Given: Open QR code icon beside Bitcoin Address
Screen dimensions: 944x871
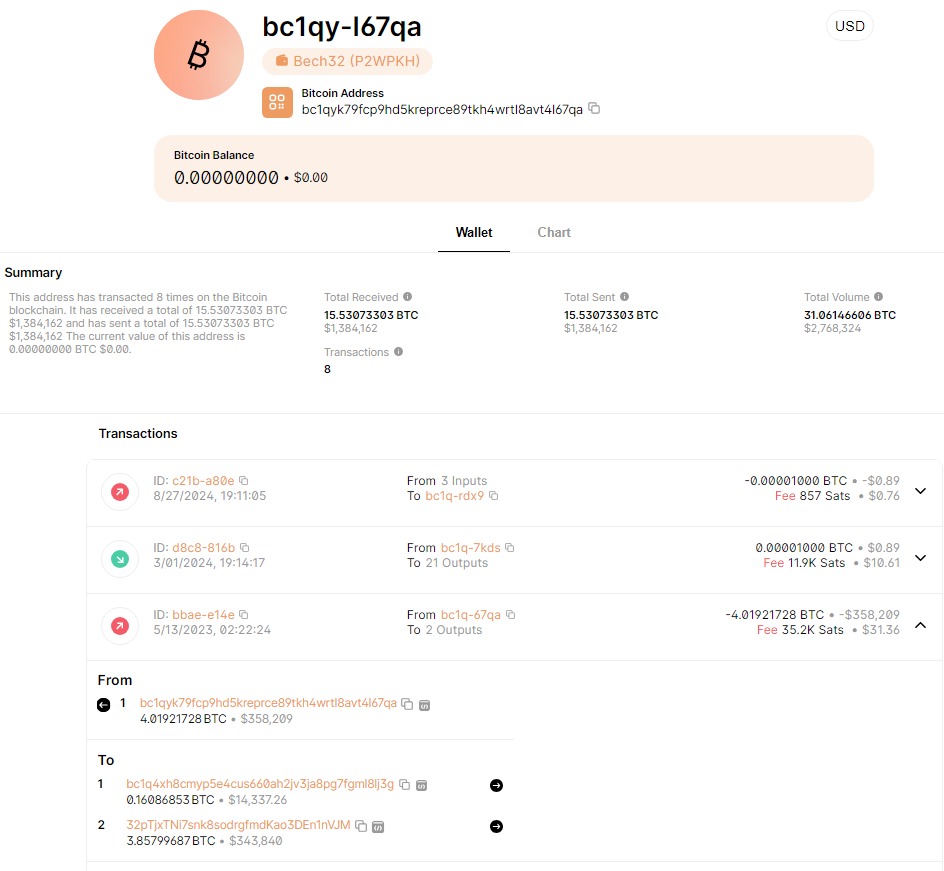Looking at the screenshot, I should (x=277, y=102).
